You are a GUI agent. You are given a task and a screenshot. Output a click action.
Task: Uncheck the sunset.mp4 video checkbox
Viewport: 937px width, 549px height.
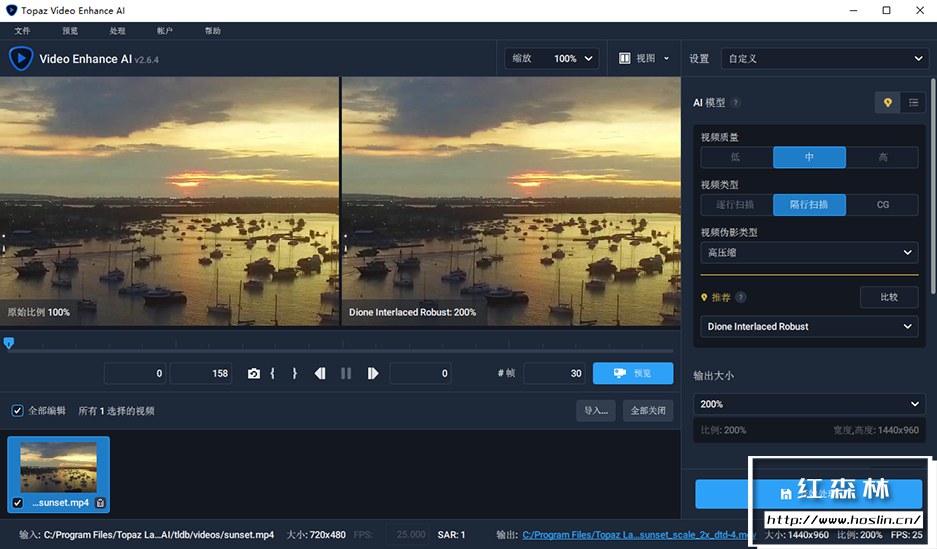(x=17, y=502)
